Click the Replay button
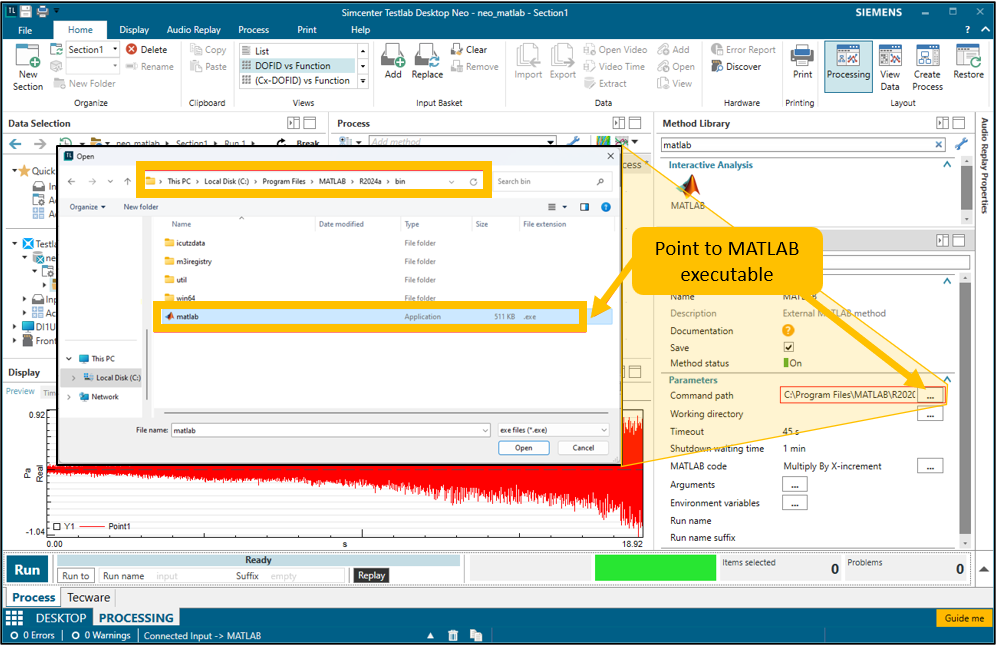 coord(372,575)
